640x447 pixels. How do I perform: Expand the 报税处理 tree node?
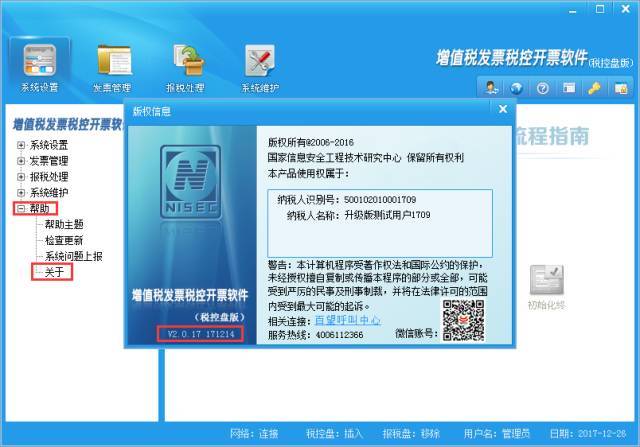pos(21,177)
